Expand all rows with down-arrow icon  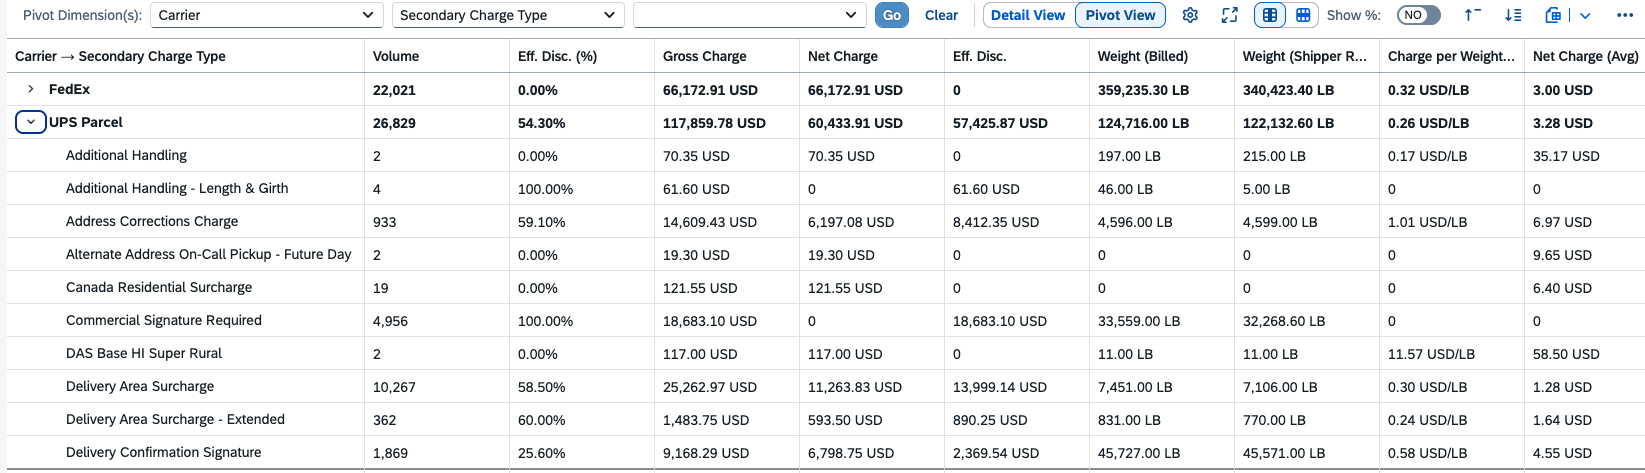(x=1513, y=15)
